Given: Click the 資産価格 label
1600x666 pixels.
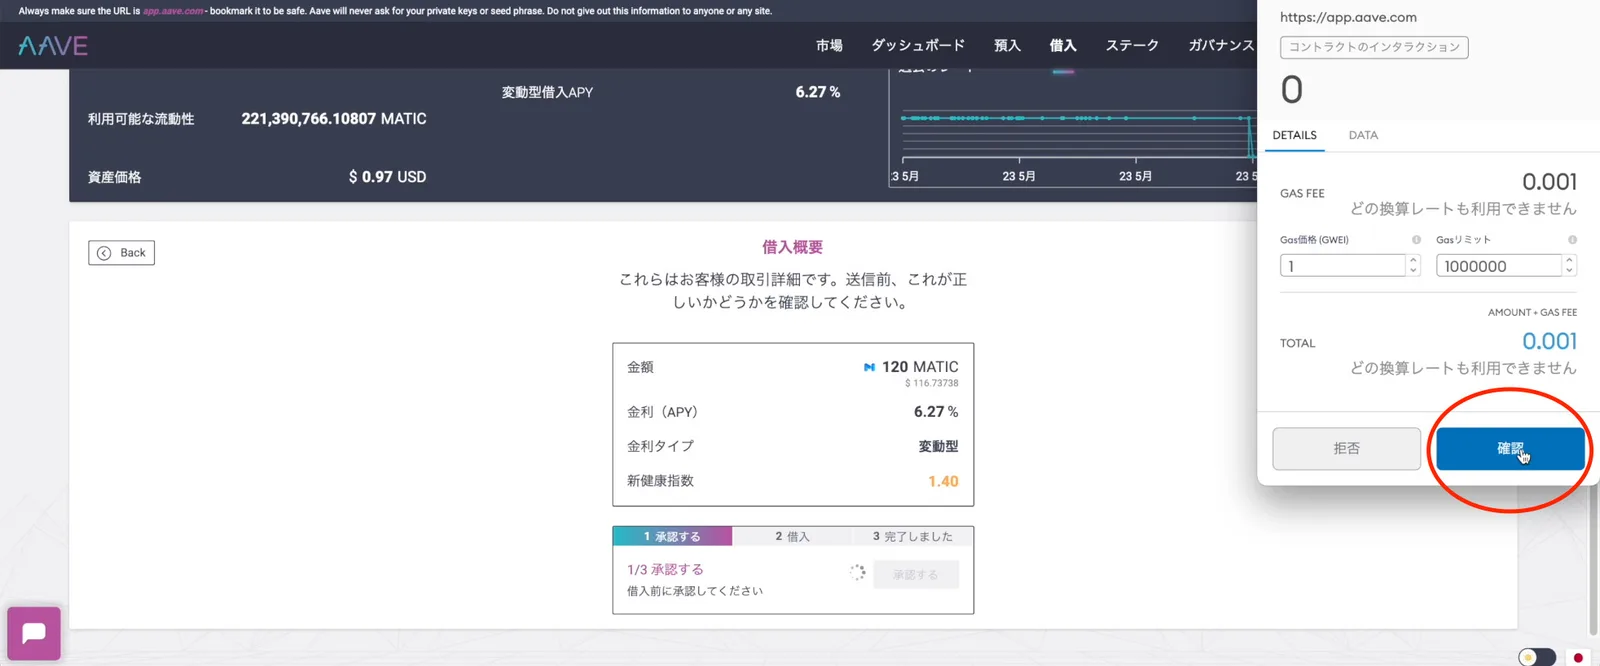Looking at the screenshot, I should pos(115,177).
